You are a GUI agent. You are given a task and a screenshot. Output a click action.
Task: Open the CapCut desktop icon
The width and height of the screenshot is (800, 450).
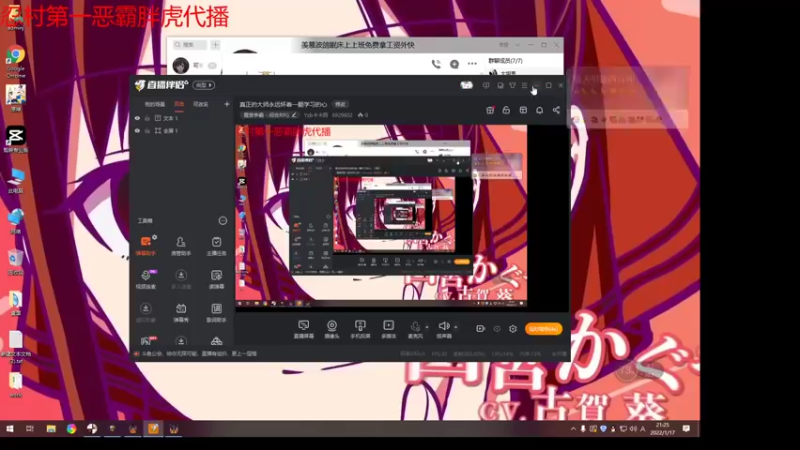point(16,139)
